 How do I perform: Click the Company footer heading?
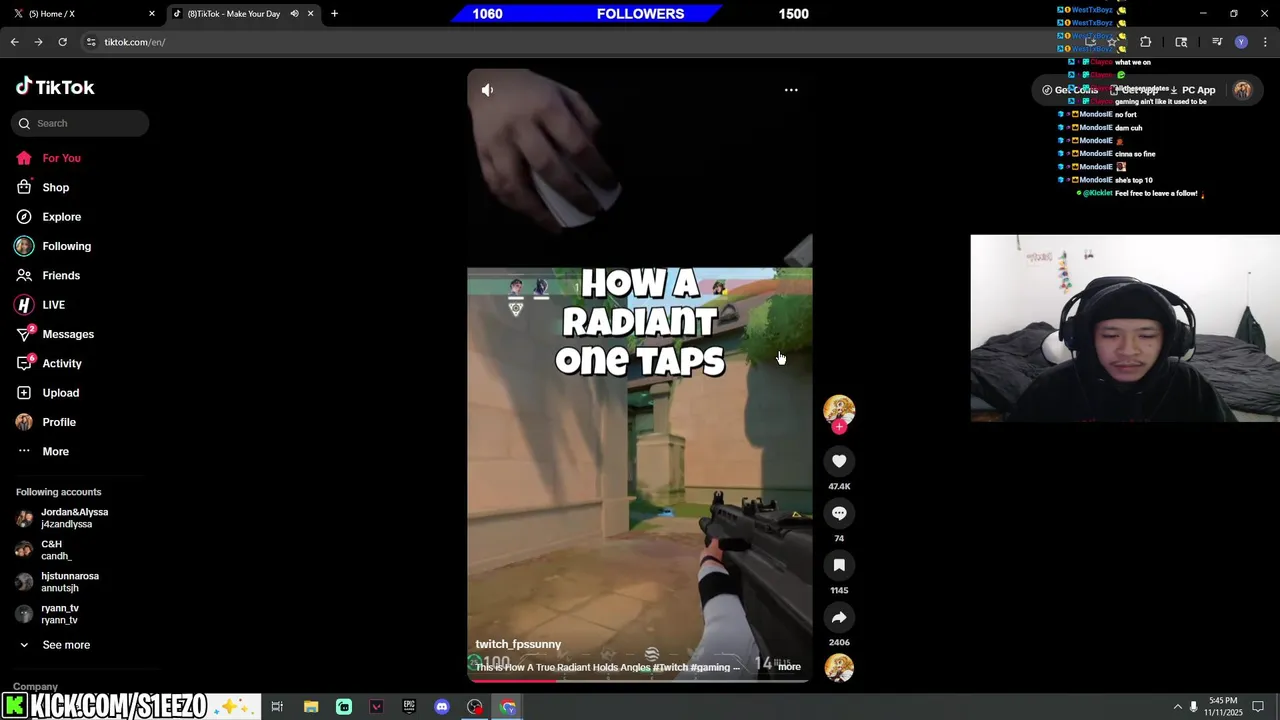tap(35, 687)
